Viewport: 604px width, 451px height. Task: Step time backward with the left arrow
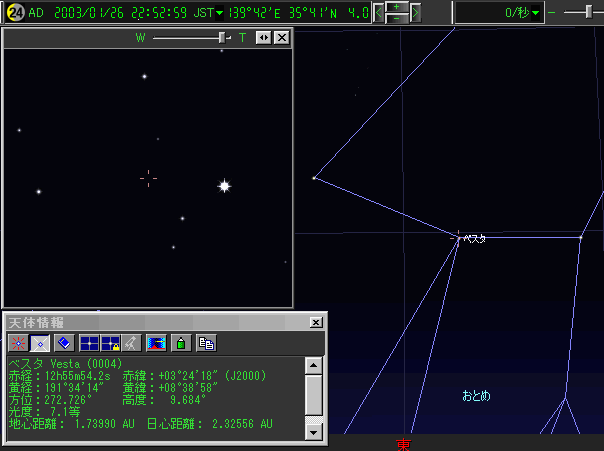379,13
